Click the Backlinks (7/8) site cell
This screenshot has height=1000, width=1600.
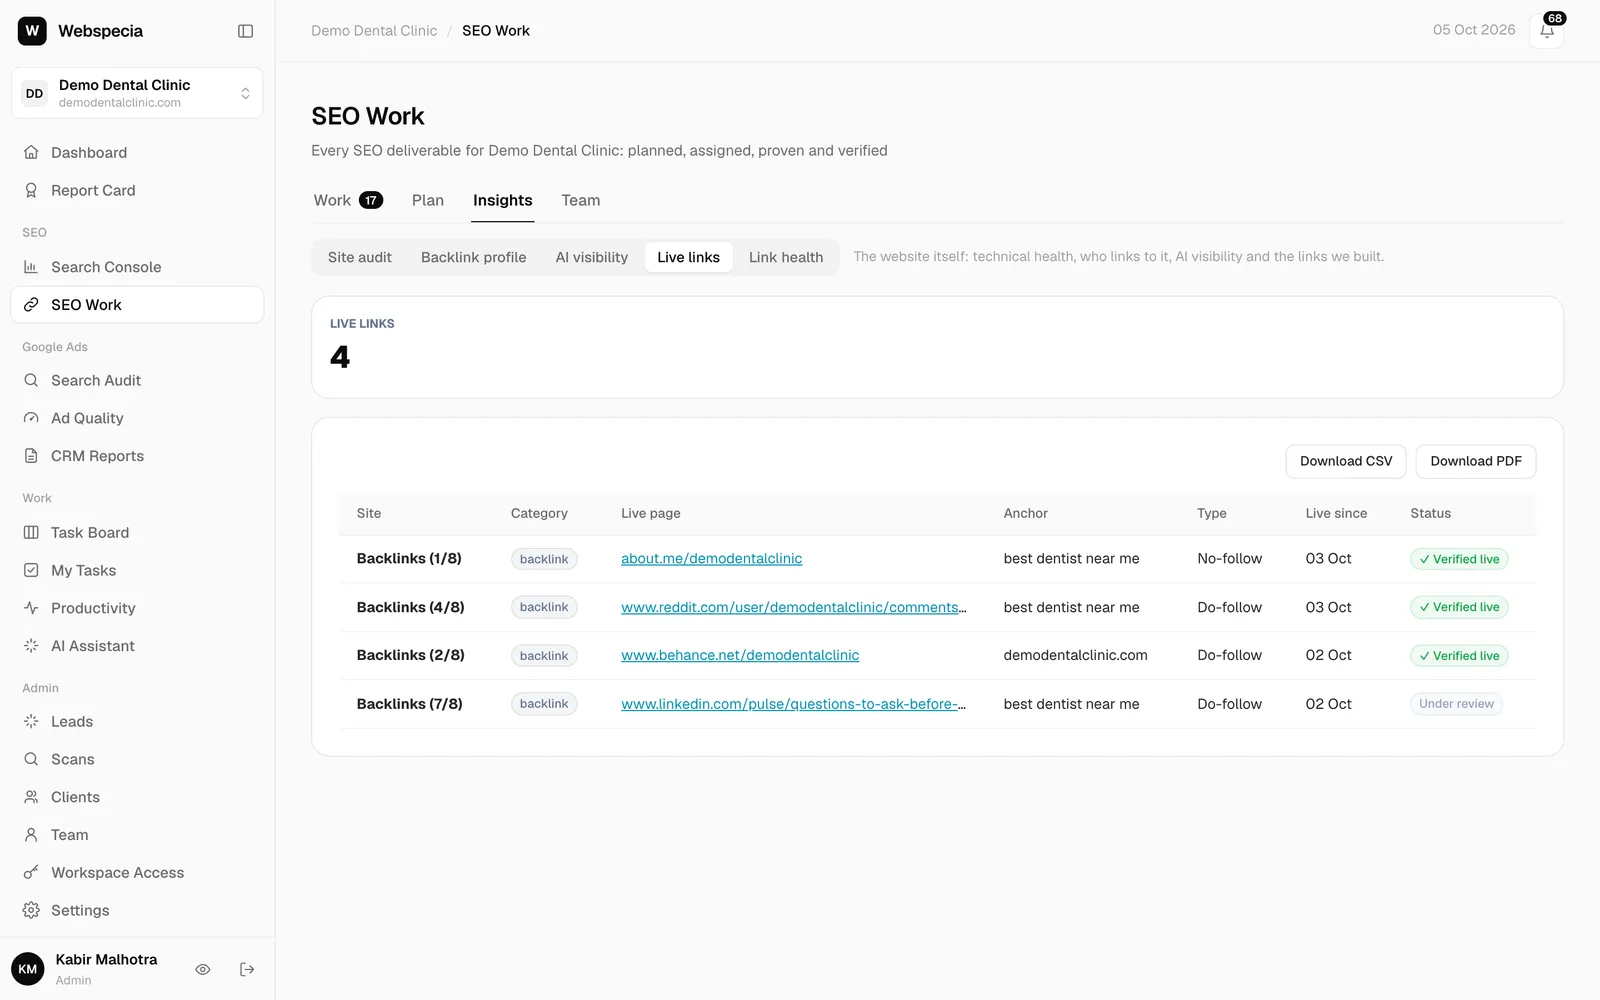410,704
